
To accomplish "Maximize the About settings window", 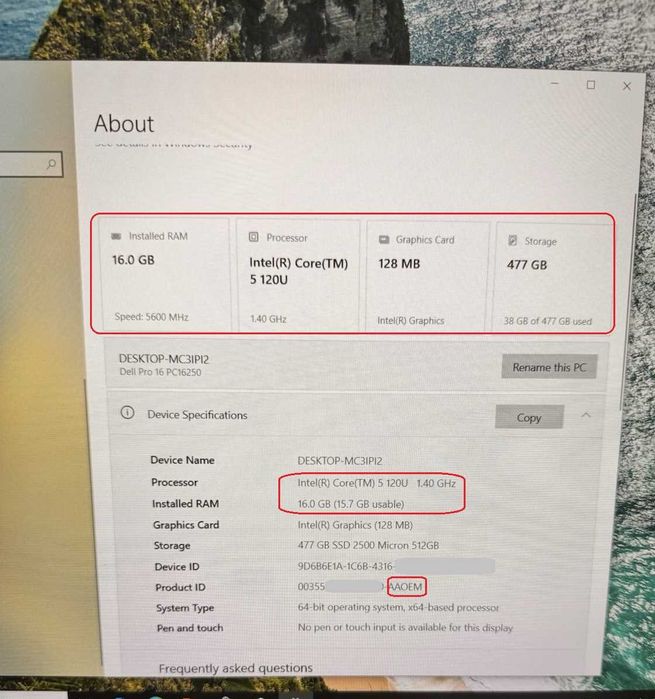I will [591, 85].
